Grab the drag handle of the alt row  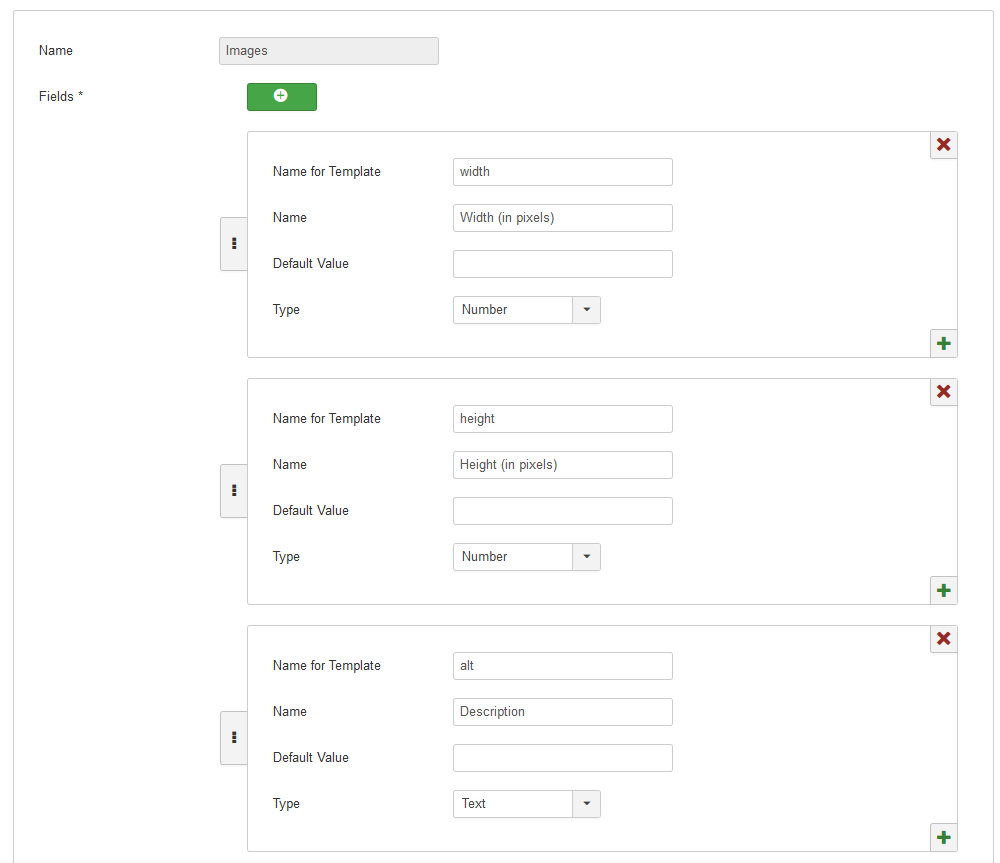[x=234, y=737]
